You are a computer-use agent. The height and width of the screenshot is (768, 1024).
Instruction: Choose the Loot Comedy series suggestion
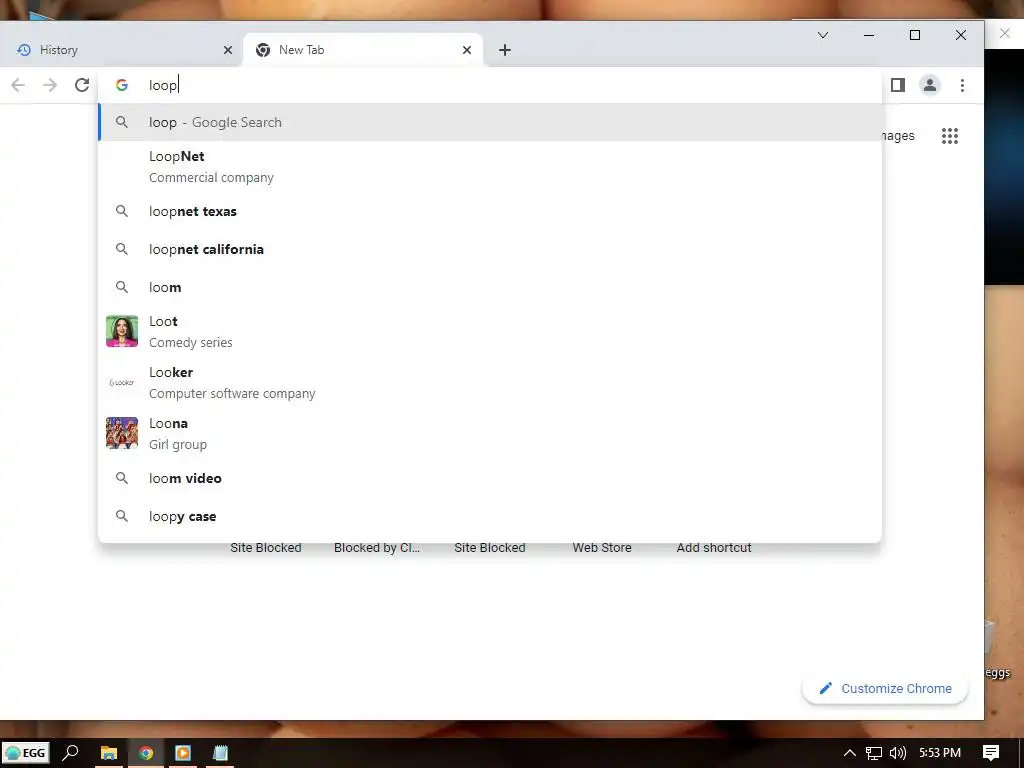point(490,332)
